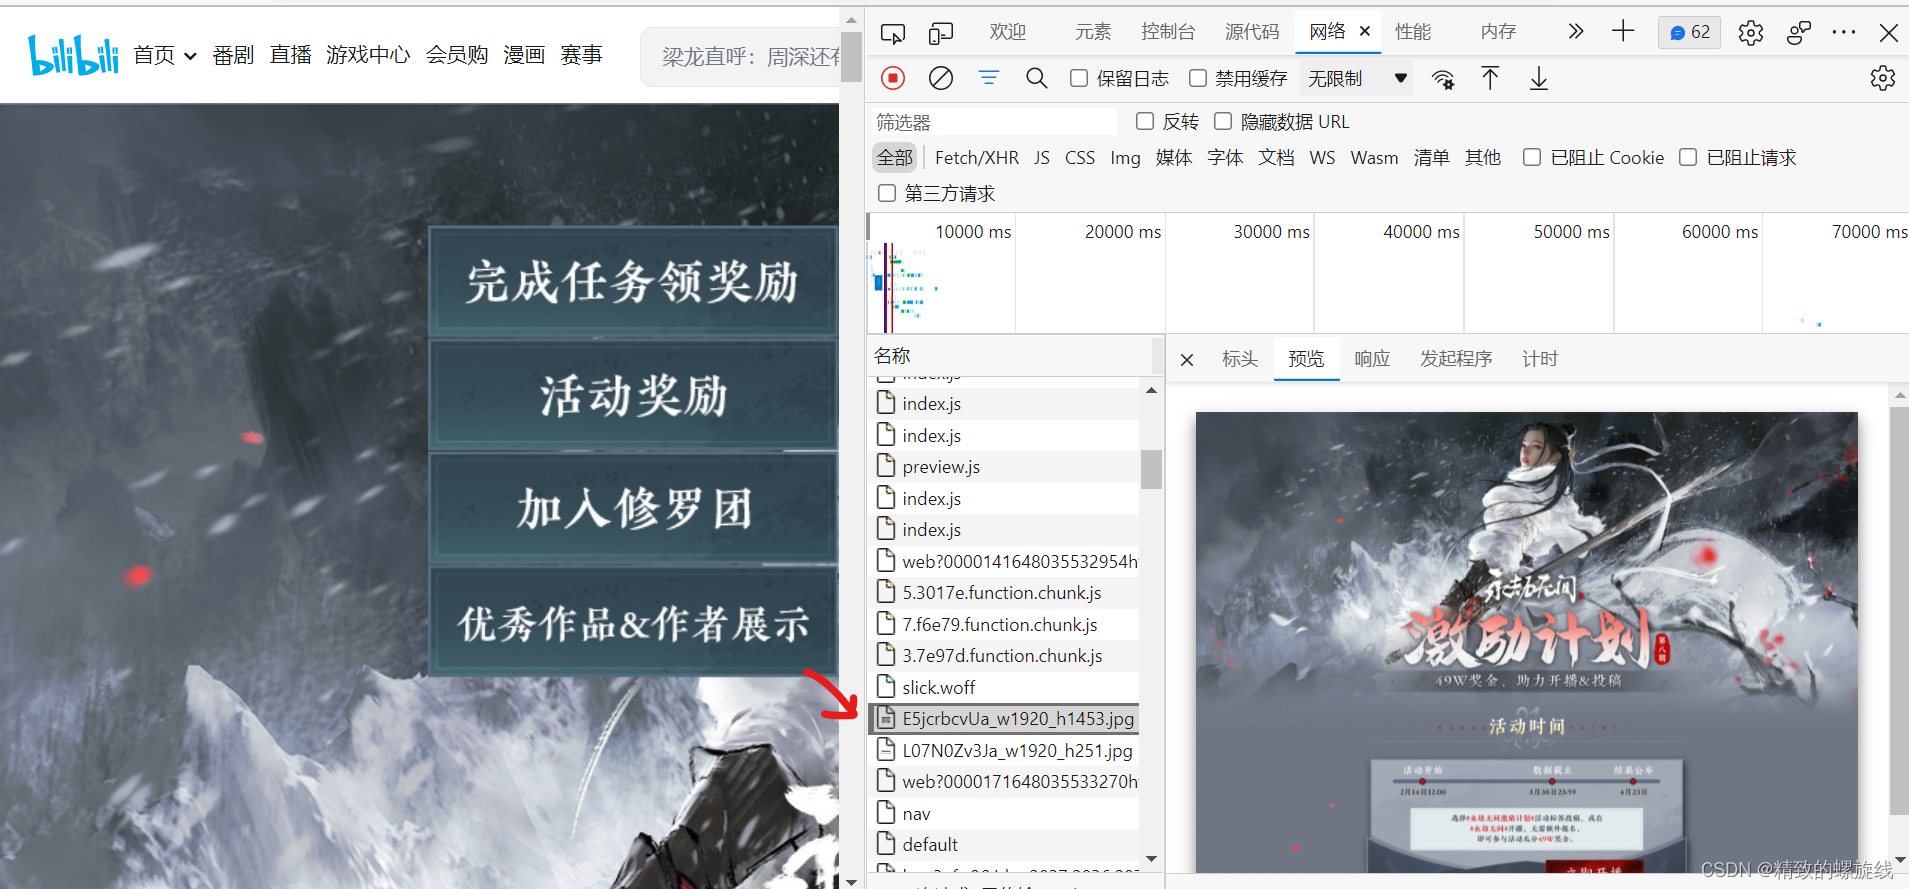Image resolution: width=1909 pixels, height=889 pixels.
Task: Toggle hide data URLs checkbox
Action: [1223, 121]
